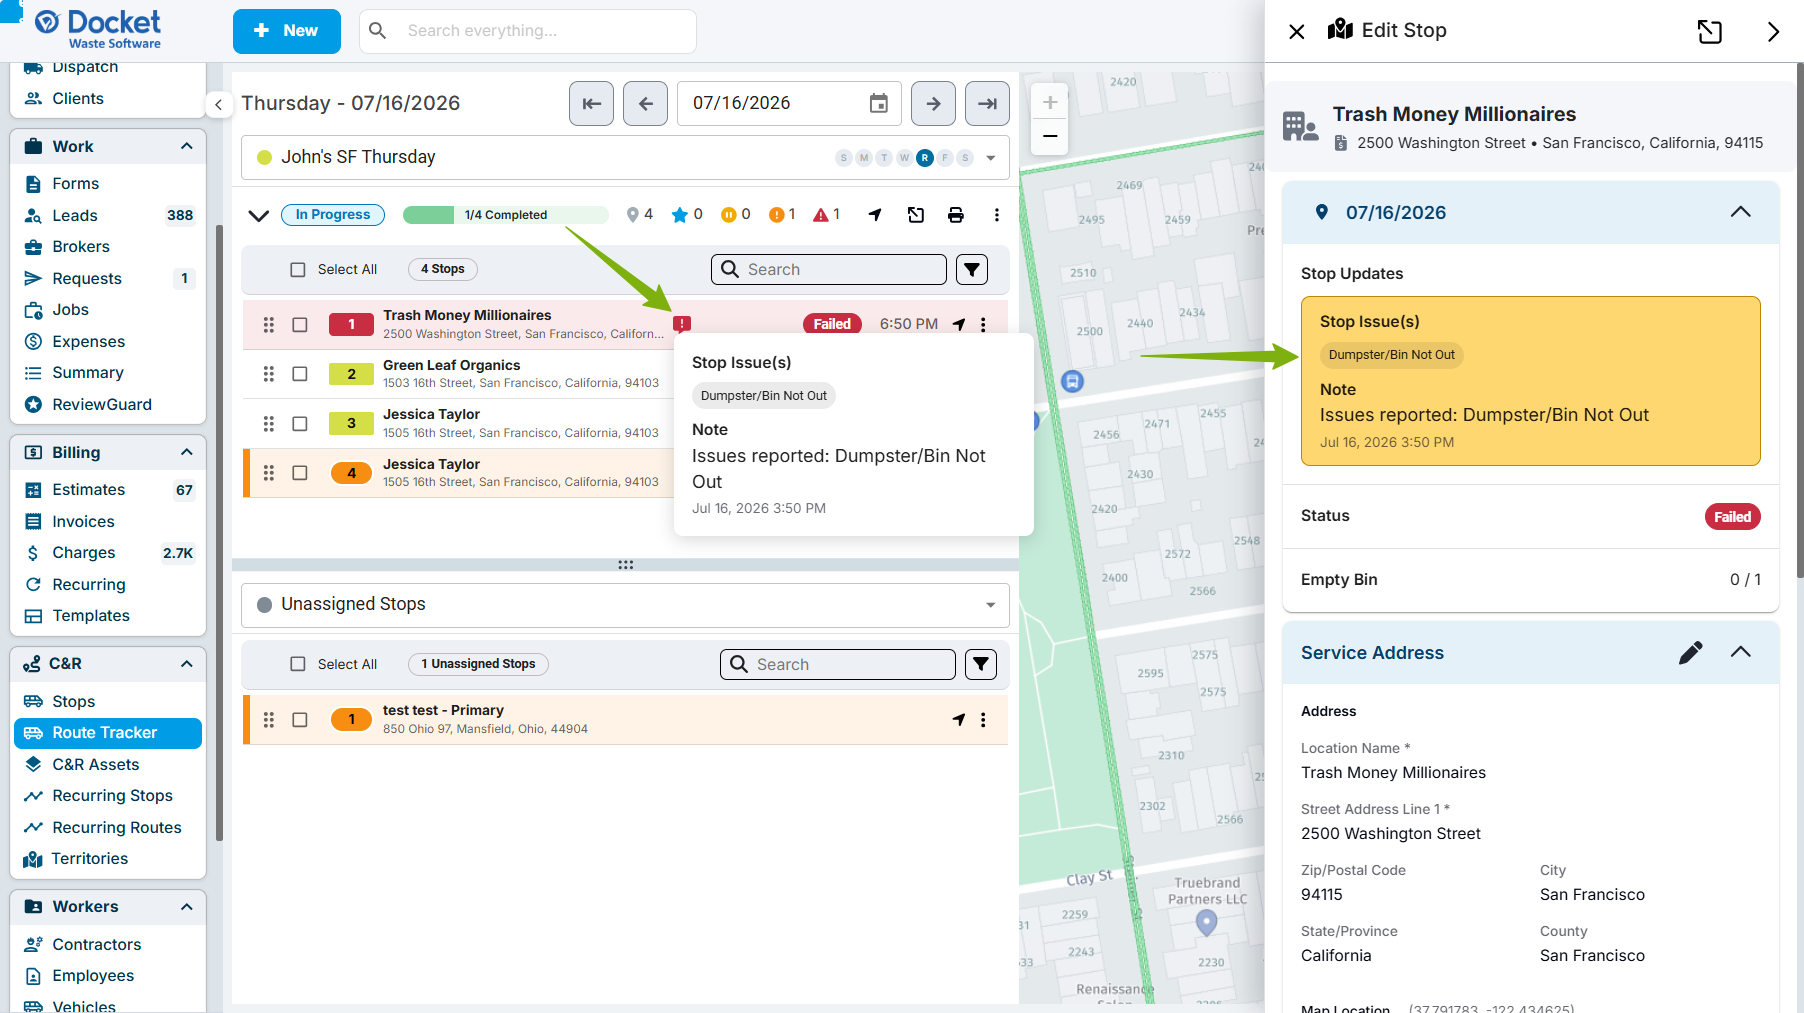This screenshot has width=1804, height=1013.
Task: Jump to first date arrow button
Action: tap(591, 104)
